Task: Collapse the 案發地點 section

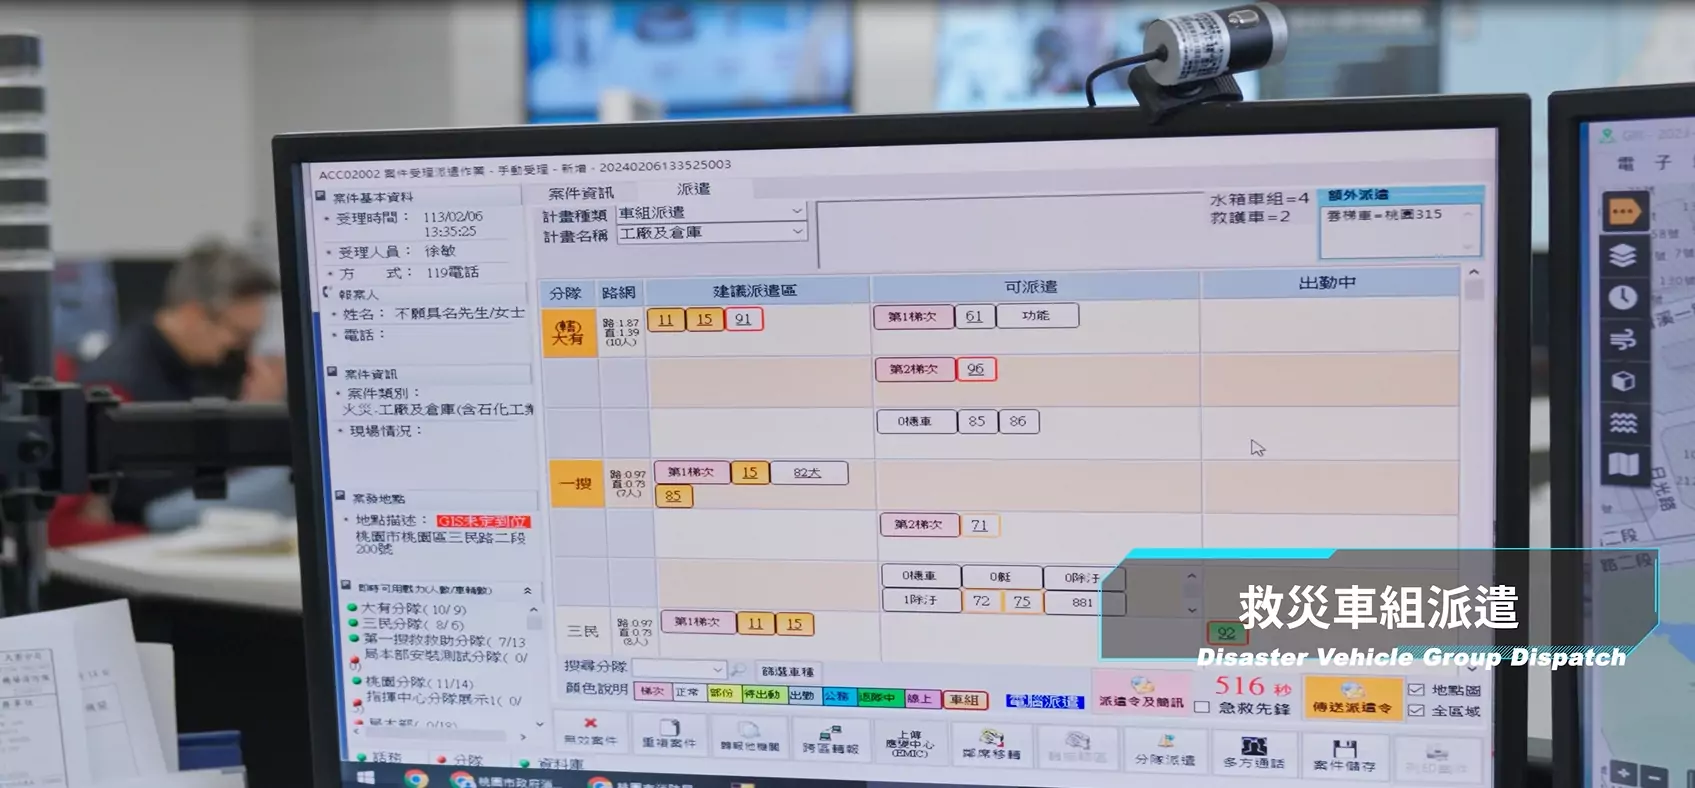Action: tap(340, 496)
